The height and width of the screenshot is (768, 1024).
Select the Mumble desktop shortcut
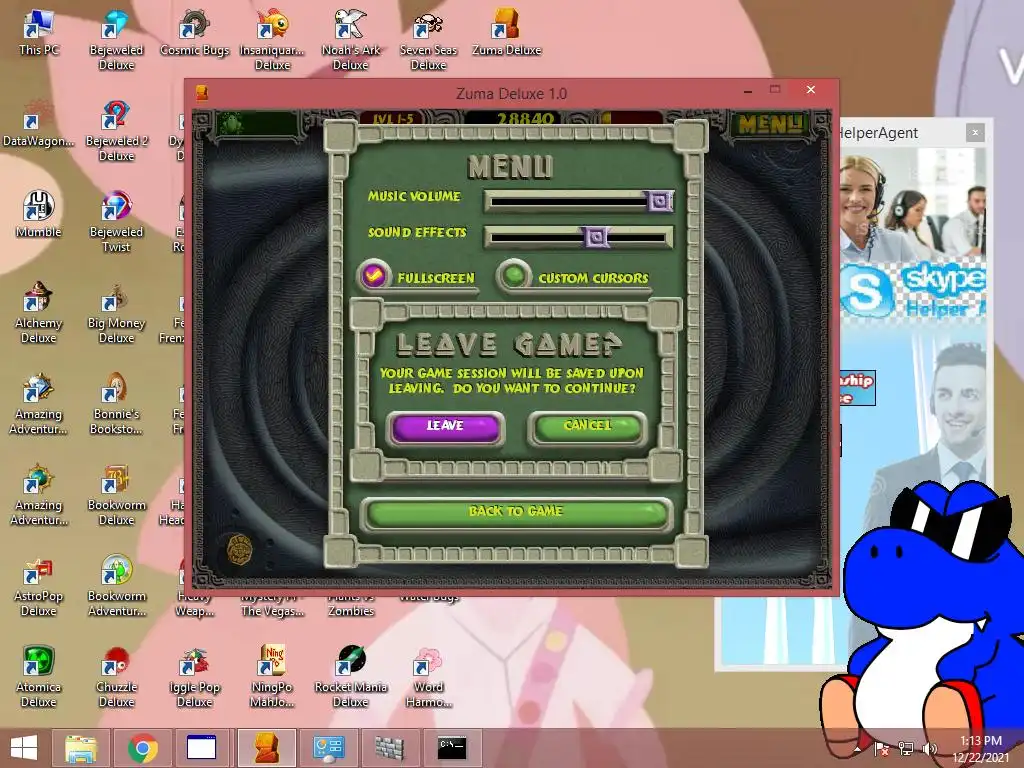pyautogui.click(x=39, y=215)
